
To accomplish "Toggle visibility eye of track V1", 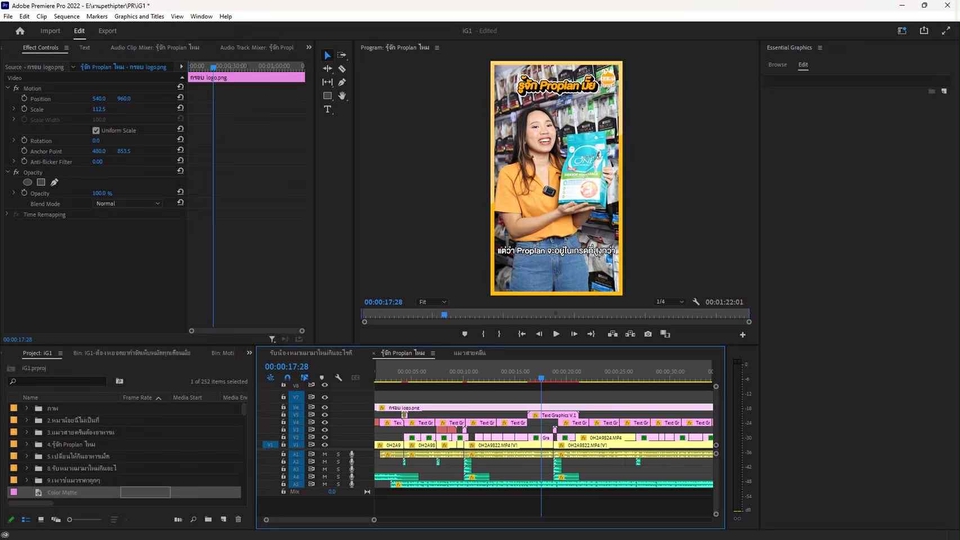I will 324,445.
